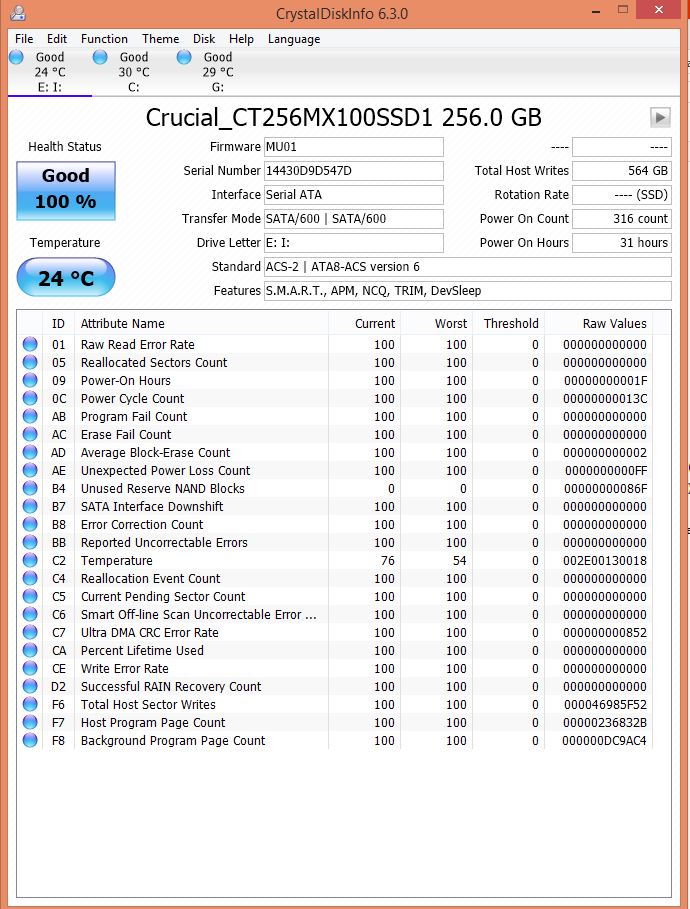Click status orb for Reallocation Event Count
This screenshot has width=690, height=909.
30,579
